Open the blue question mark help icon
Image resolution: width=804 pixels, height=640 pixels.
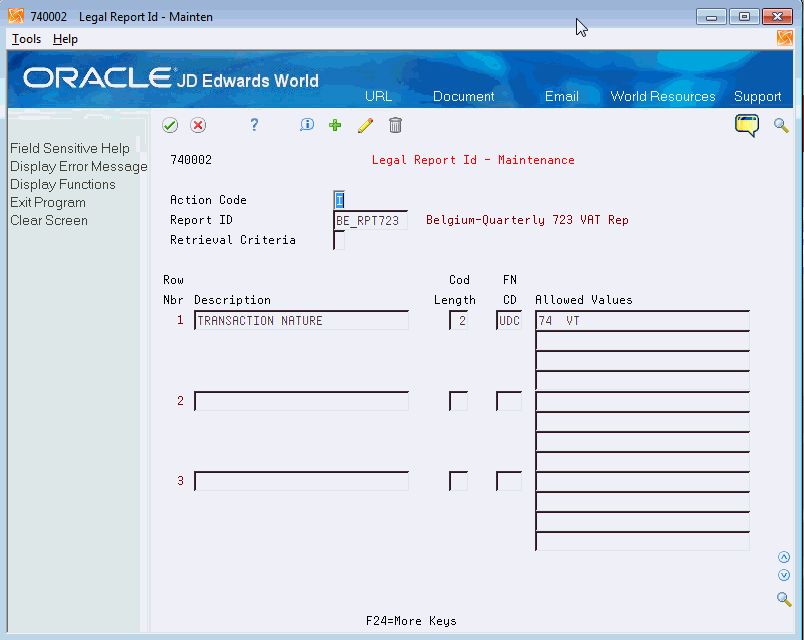(254, 125)
